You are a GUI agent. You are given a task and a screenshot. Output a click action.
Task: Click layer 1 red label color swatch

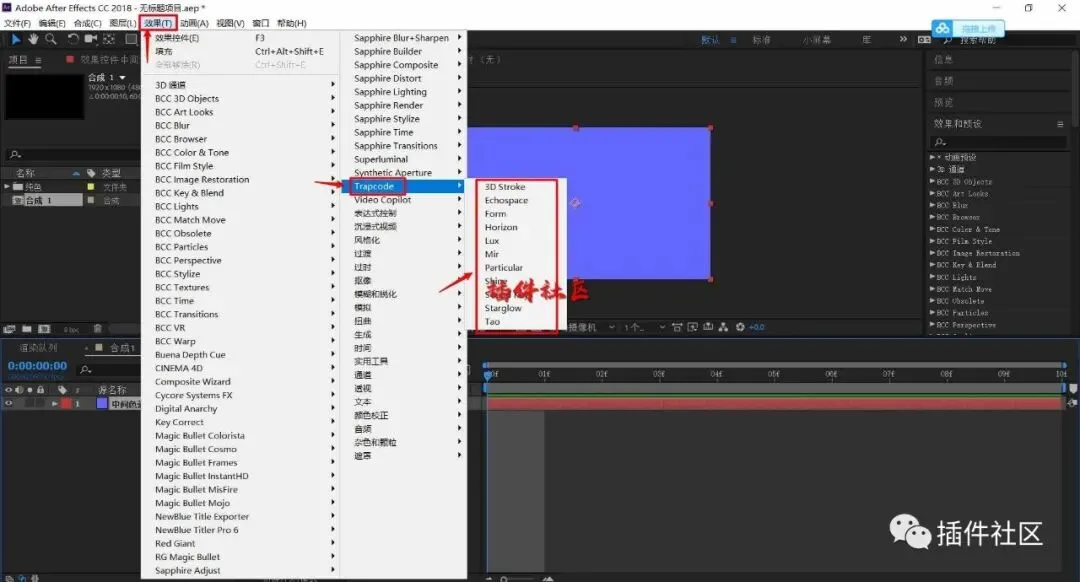tap(66, 404)
